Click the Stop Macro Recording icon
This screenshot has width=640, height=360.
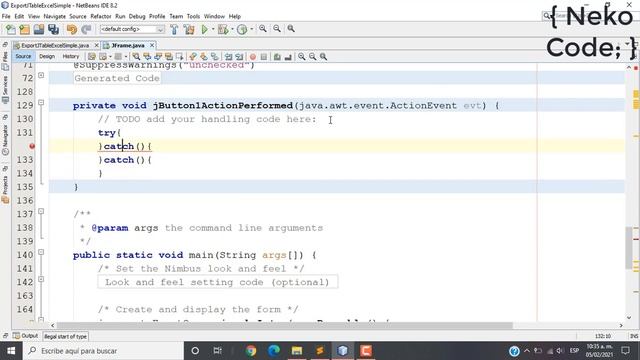pyautogui.click(x=264, y=57)
